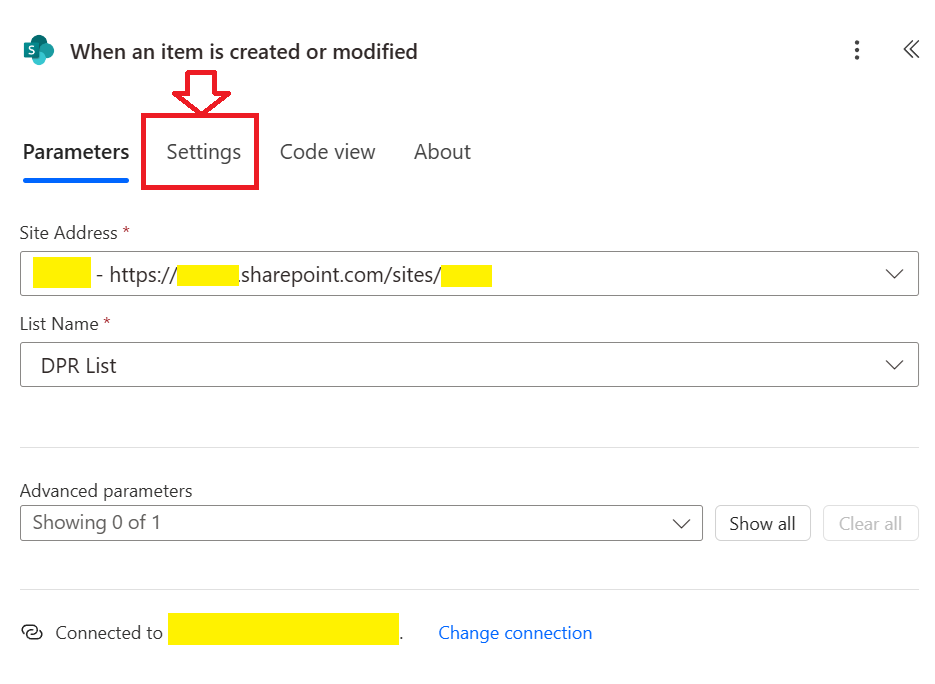Viewport: 935px width, 684px height.
Task: Click the Showing 0 of 1 combo box
Action: (300, 523)
